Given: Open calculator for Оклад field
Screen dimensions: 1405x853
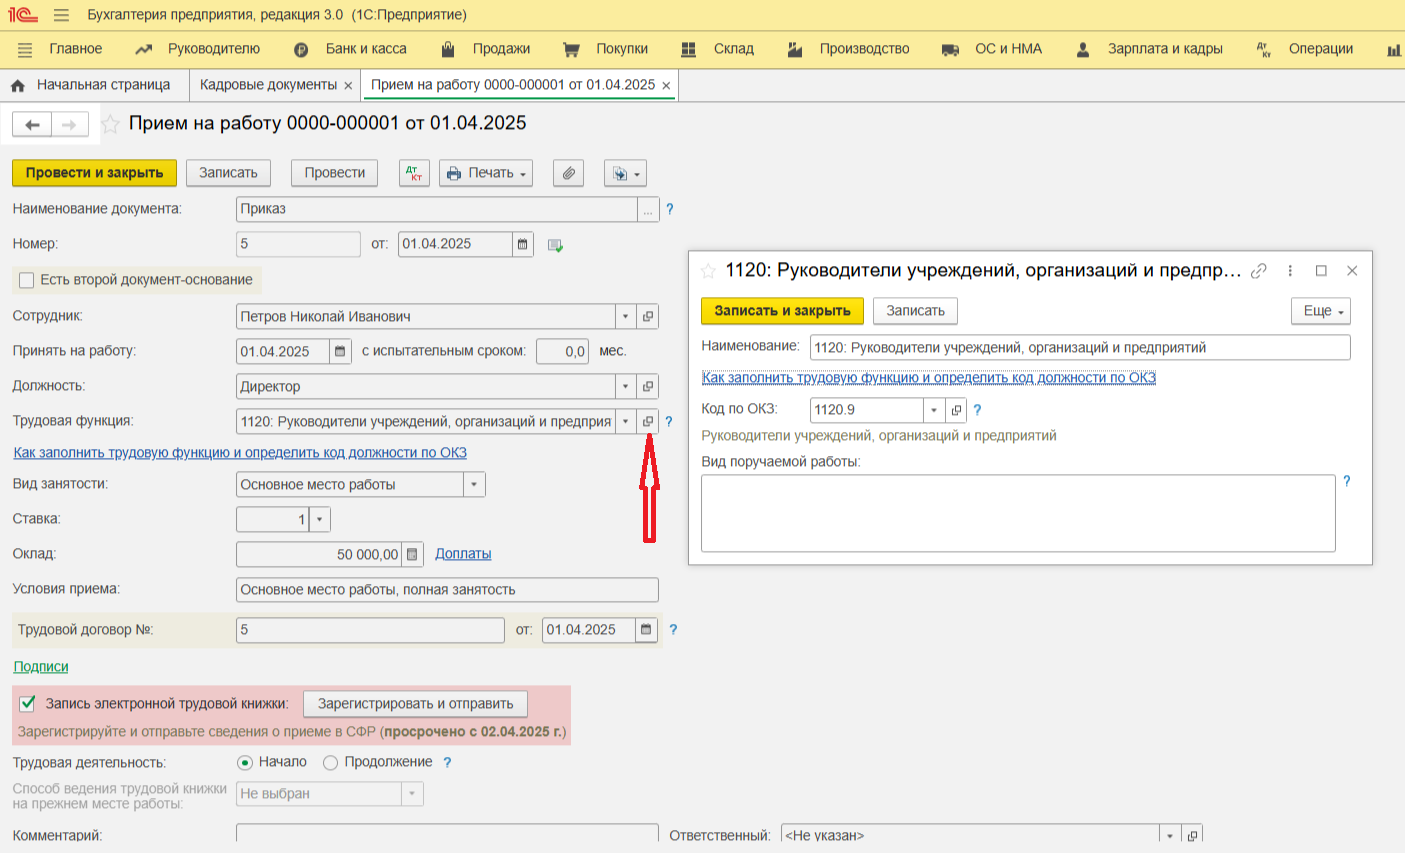Looking at the screenshot, I should (x=414, y=554).
